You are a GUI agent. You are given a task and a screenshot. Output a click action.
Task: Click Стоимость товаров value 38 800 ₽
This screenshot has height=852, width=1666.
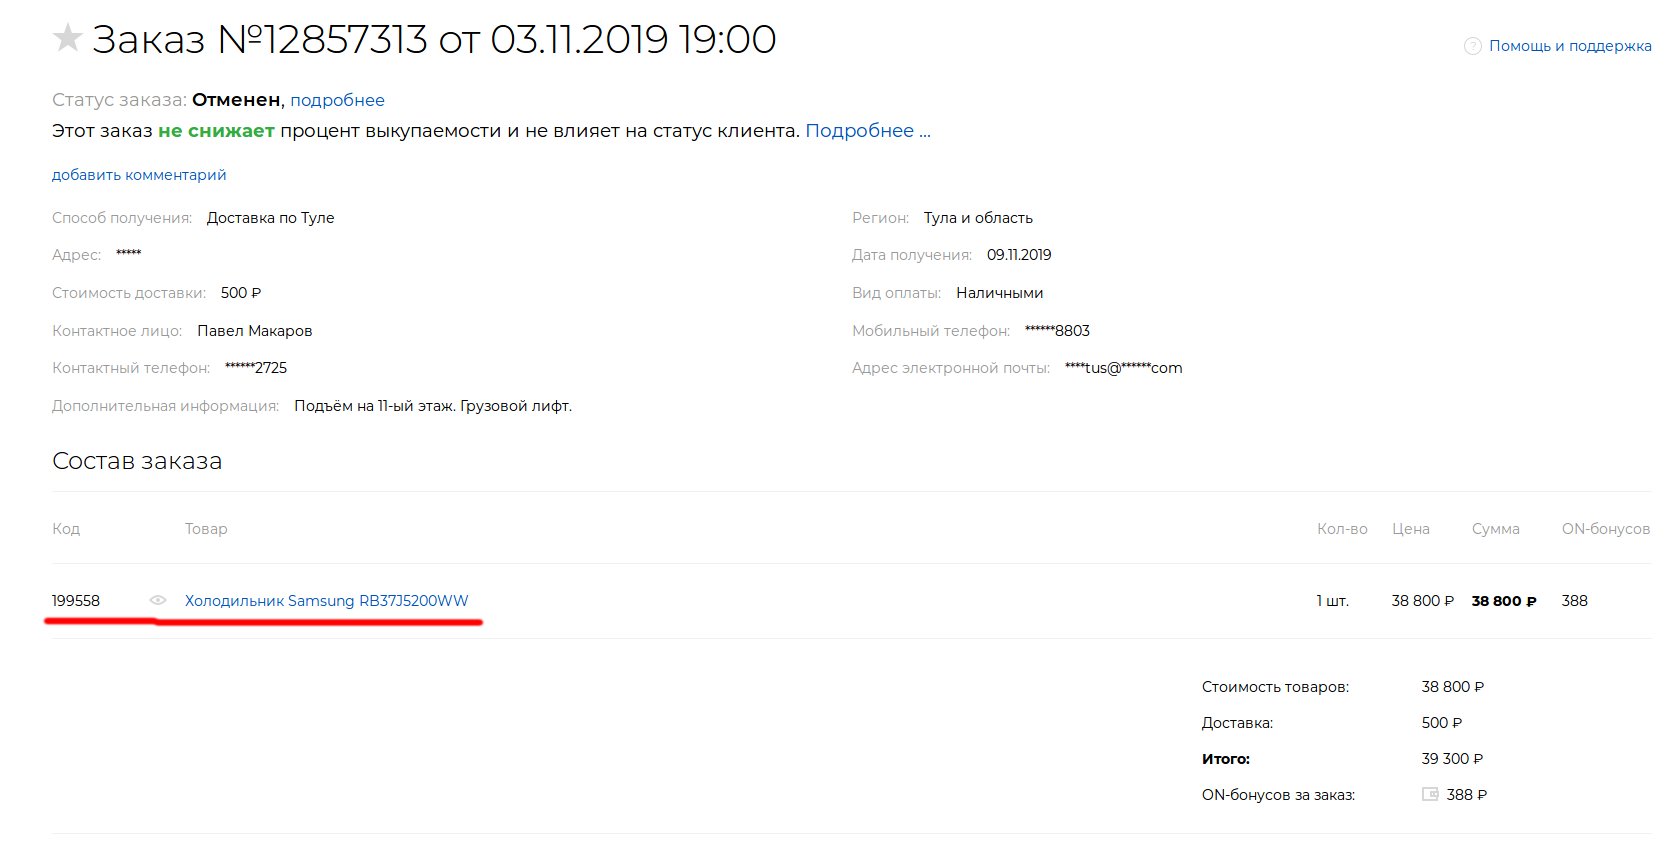pos(1453,687)
